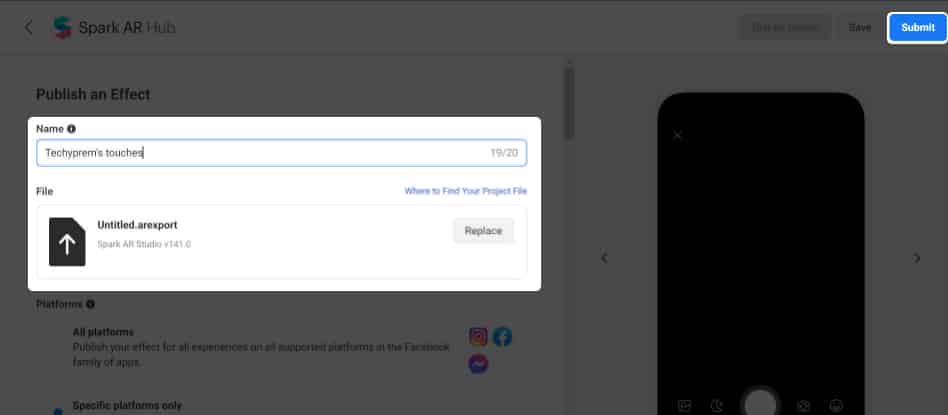
Task: Click the effect Name text field
Action: pyautogui.click(x=260, y=153)
